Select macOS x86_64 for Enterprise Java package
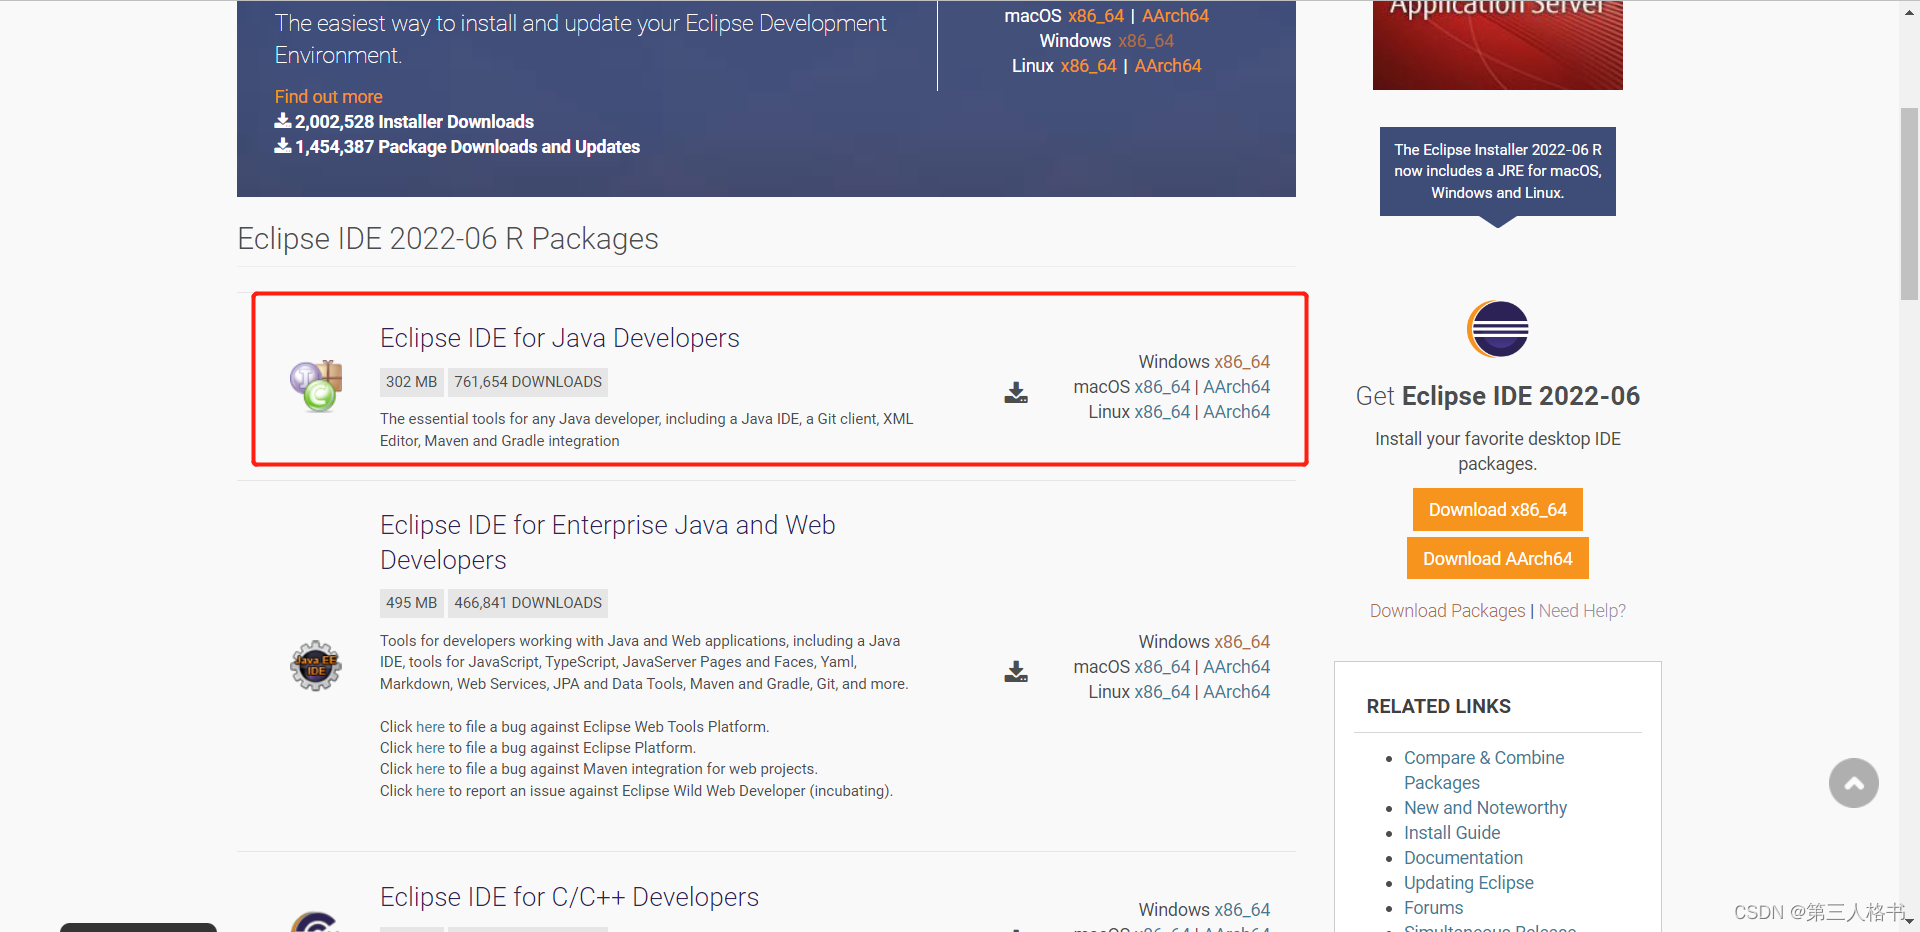 coord(1162,667)
